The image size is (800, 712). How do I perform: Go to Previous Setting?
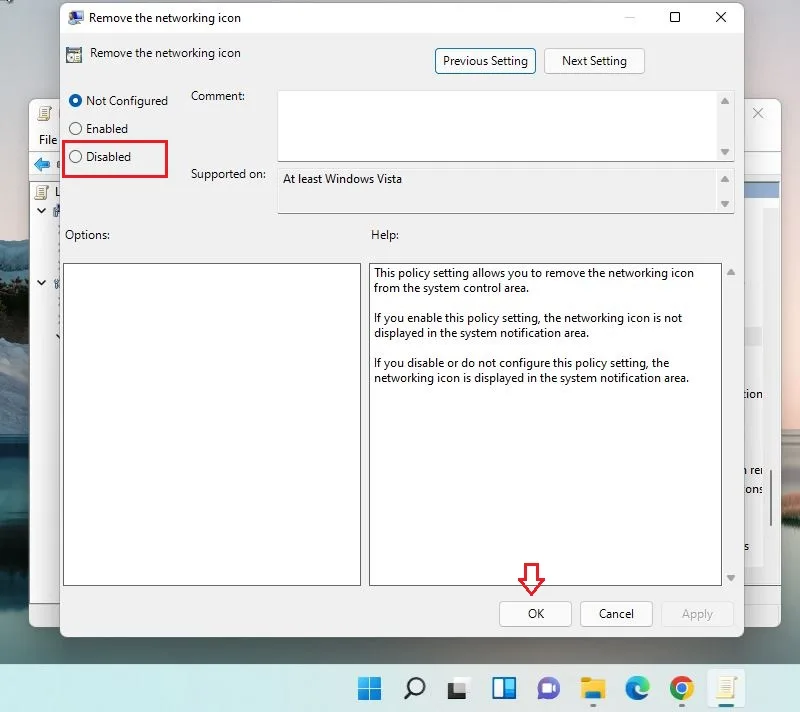coord(485,61)
